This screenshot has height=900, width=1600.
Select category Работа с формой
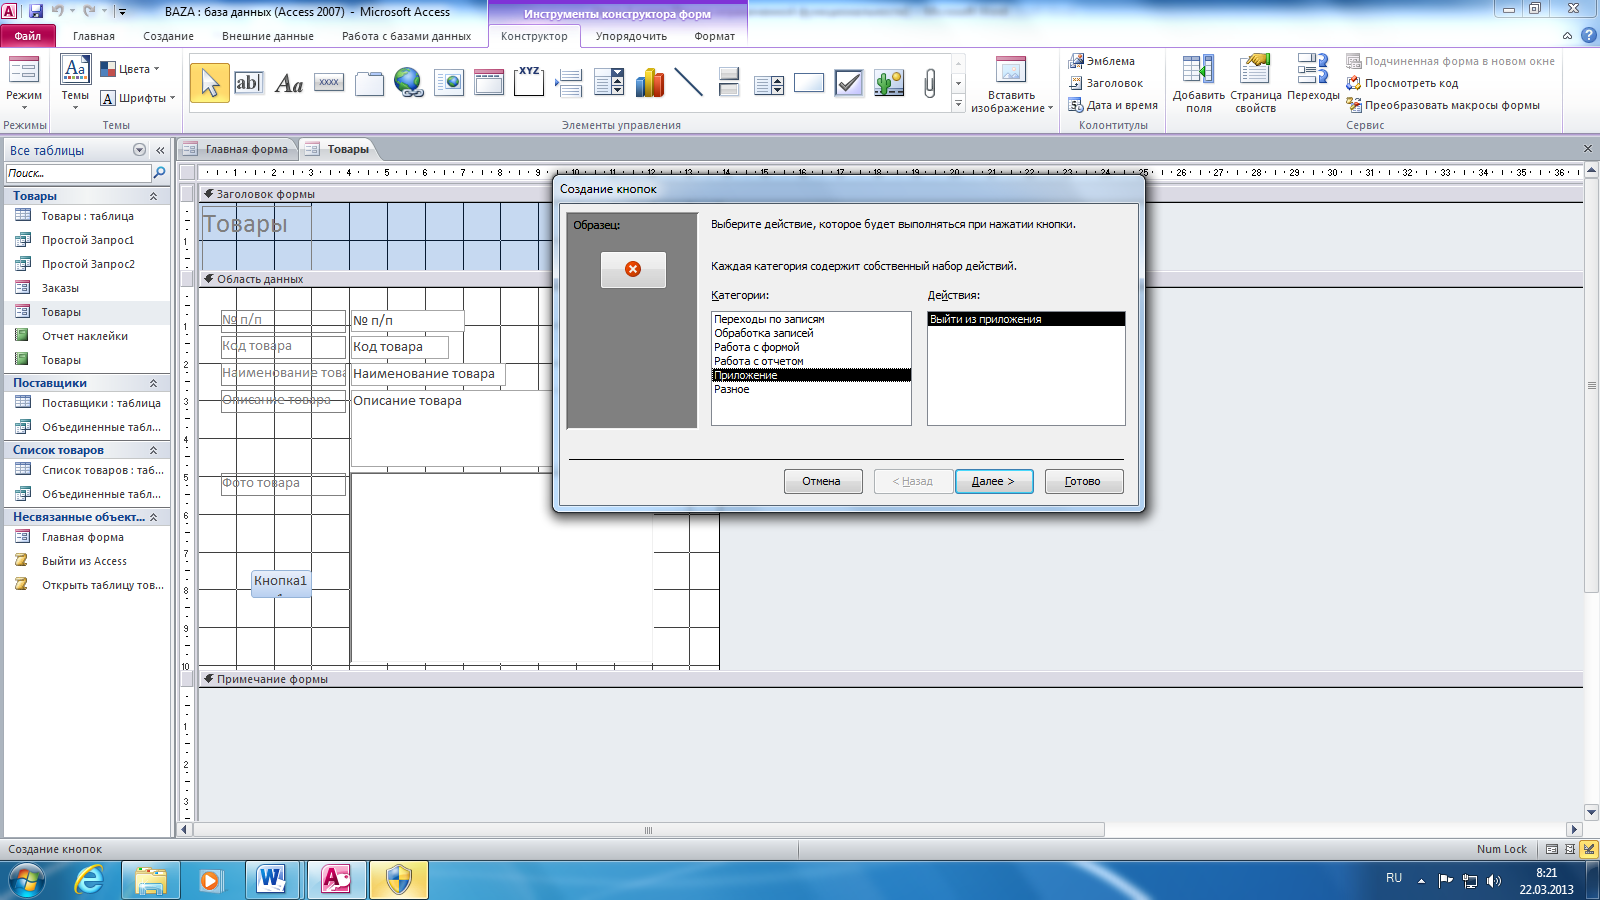811,347
